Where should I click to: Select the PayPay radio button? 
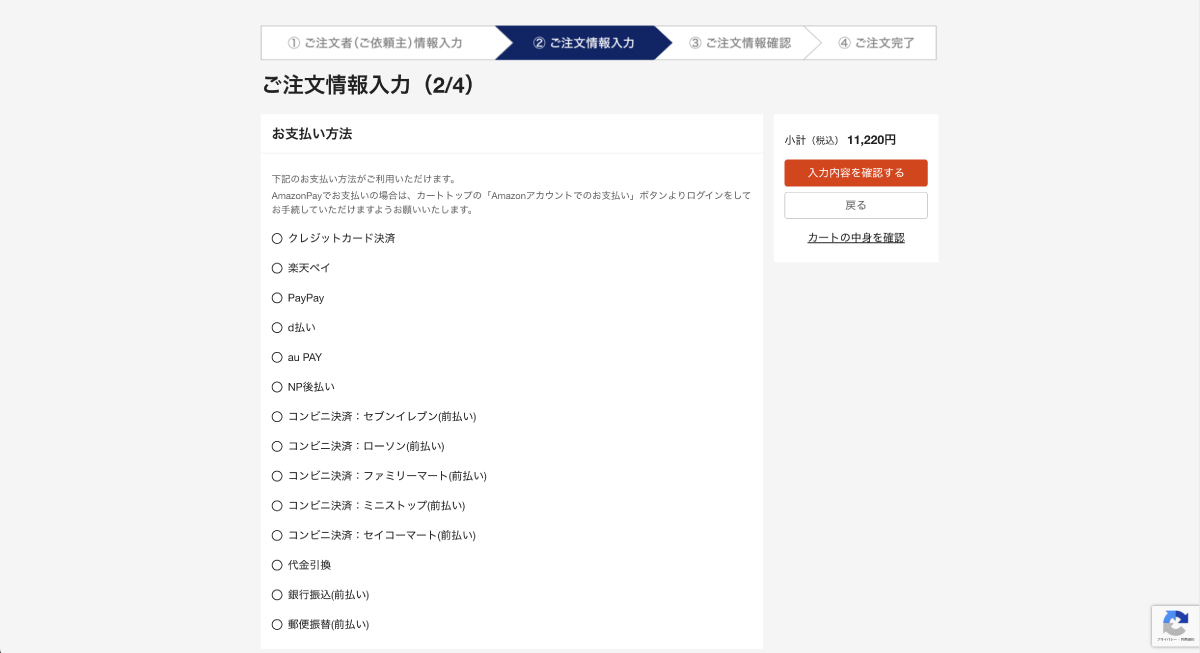coord(277,298)
